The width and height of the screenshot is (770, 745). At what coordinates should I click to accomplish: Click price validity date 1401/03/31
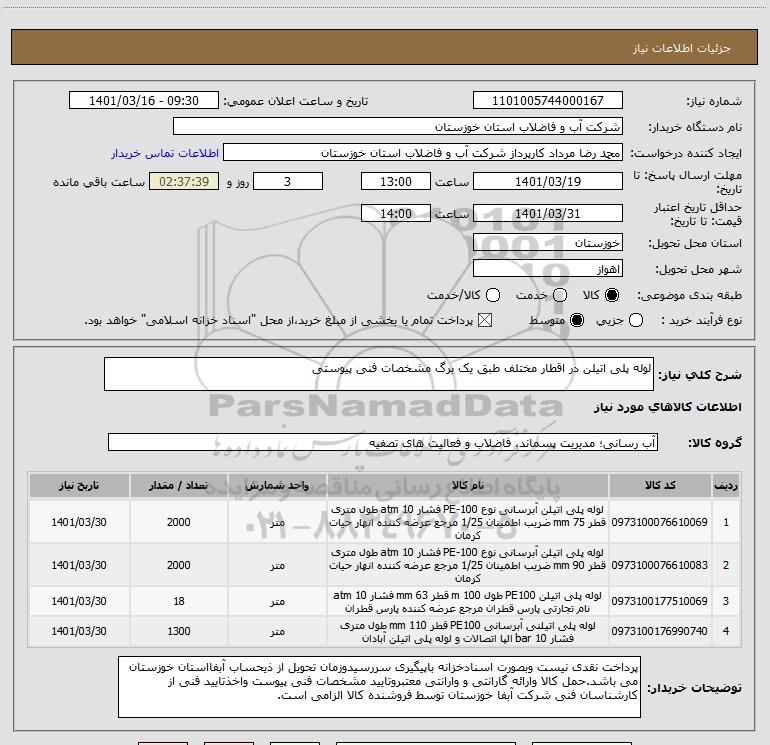tap(548, 213)
